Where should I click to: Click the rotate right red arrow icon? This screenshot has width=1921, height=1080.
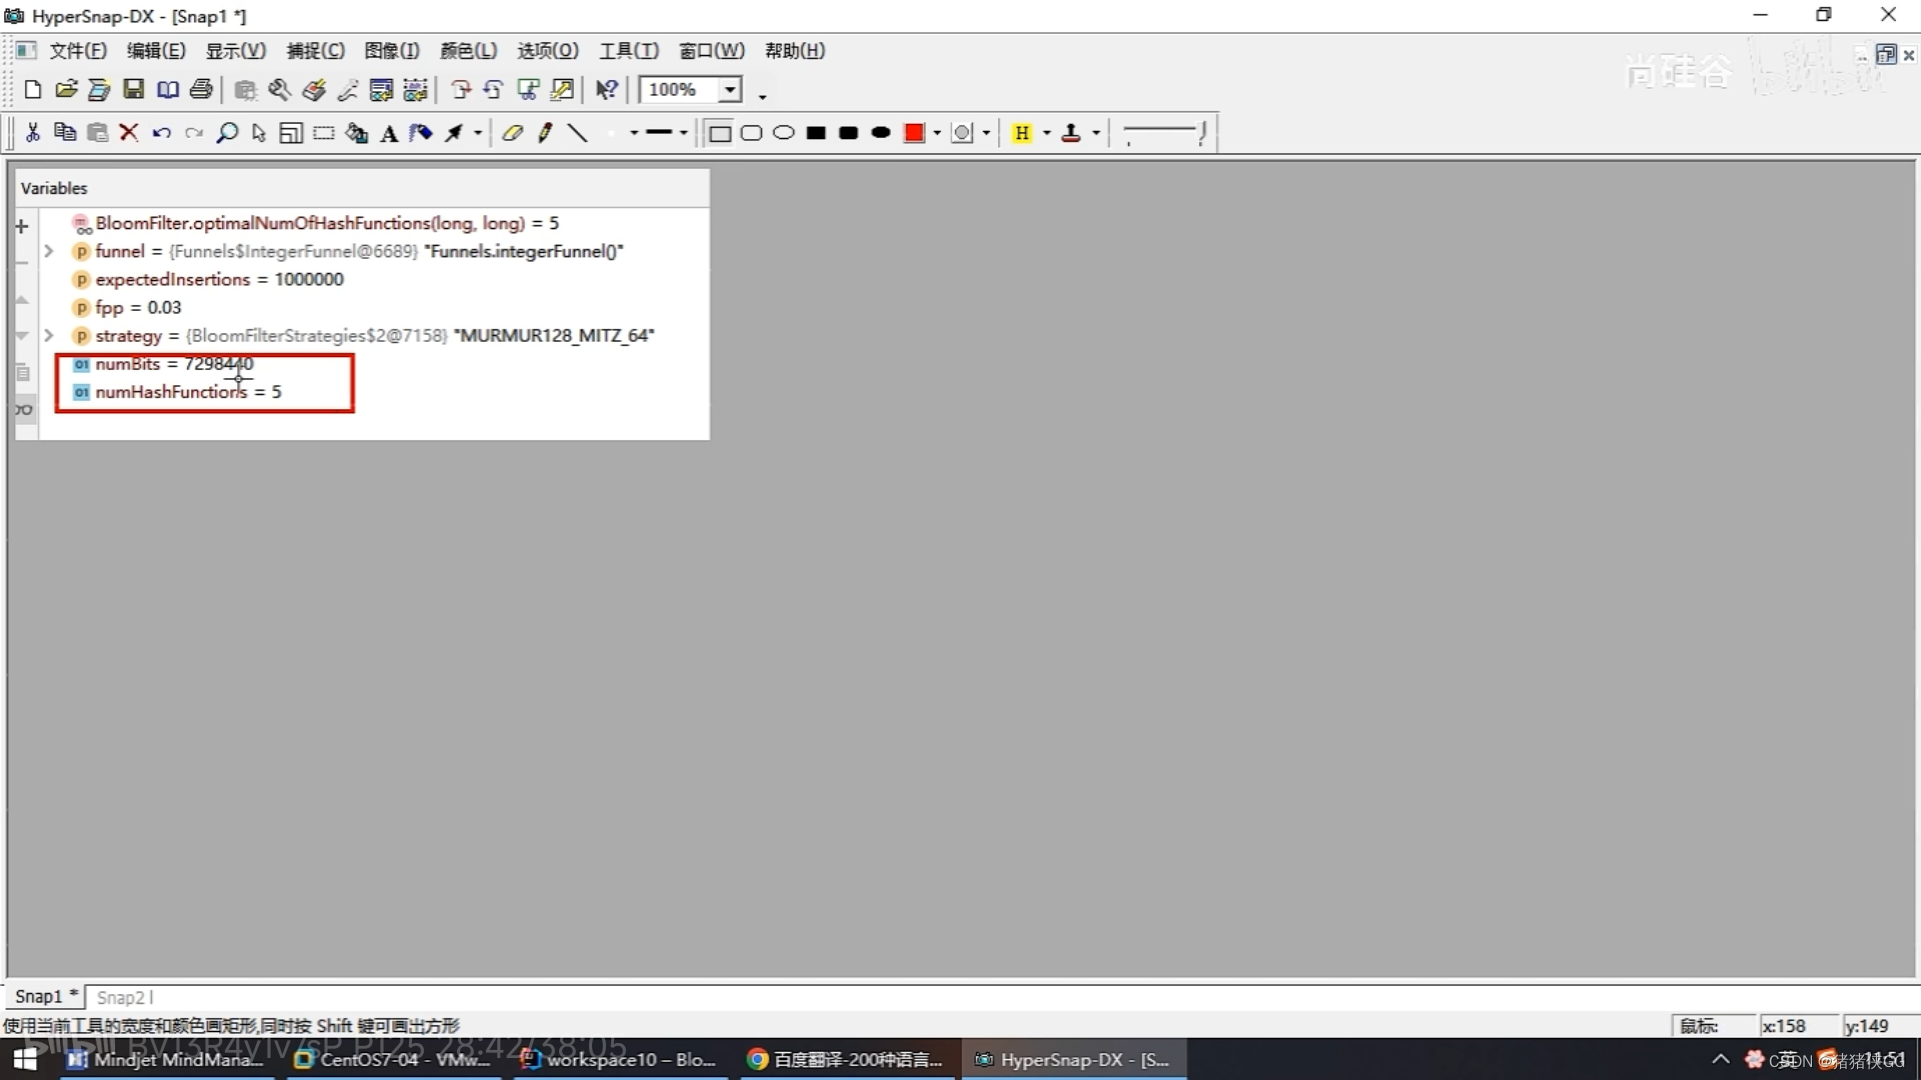coord(461,90)
